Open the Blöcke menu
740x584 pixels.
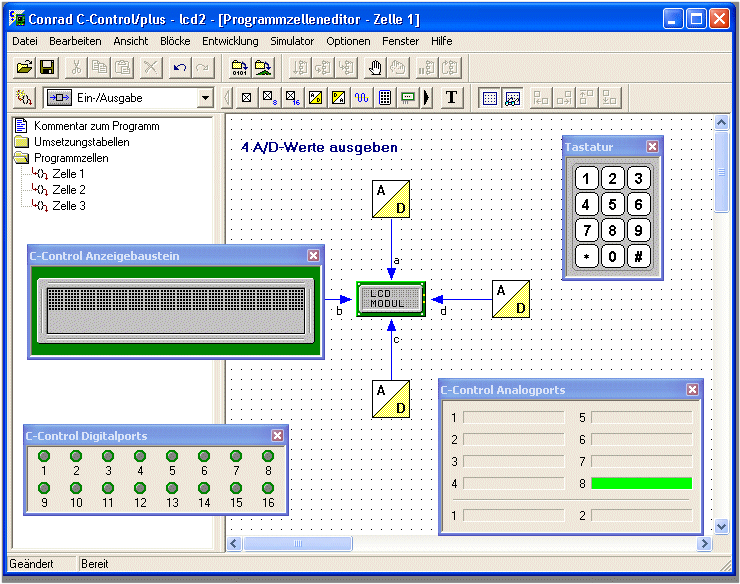pos(175,42)
